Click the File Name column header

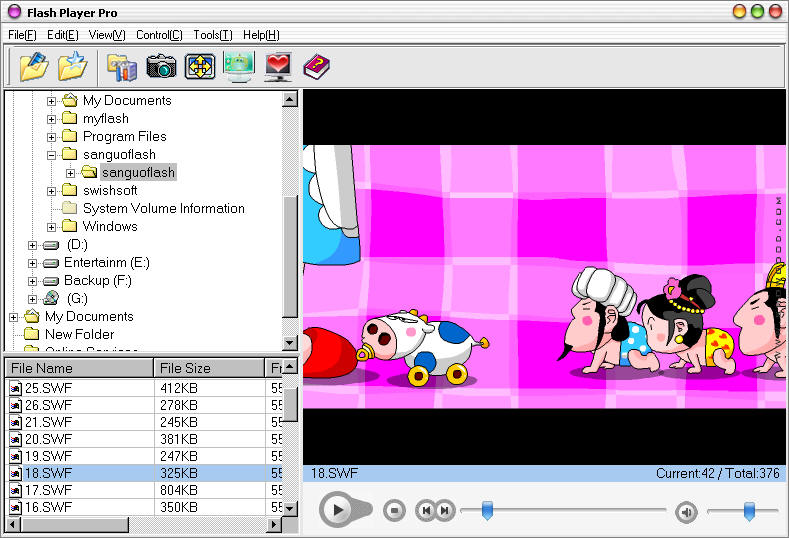(x=78, y=368)
